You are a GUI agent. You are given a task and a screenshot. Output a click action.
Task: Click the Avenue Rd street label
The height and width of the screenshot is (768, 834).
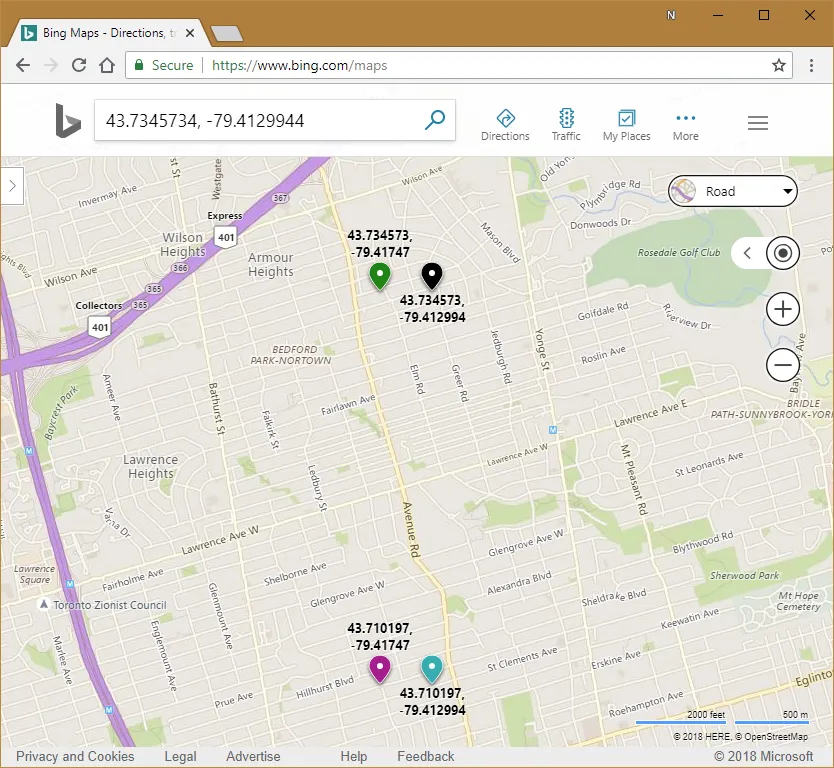pos(412,530)
